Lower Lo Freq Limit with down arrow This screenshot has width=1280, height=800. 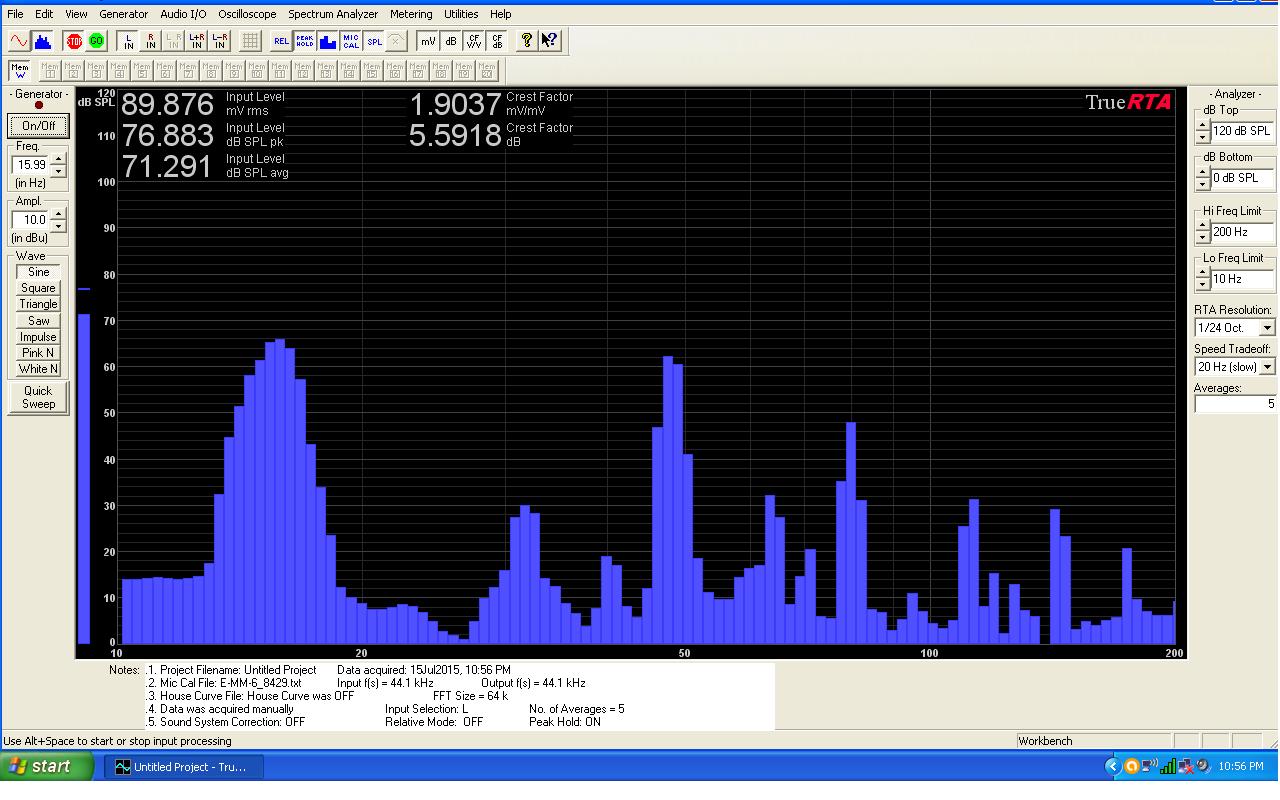coord(1202,285)
